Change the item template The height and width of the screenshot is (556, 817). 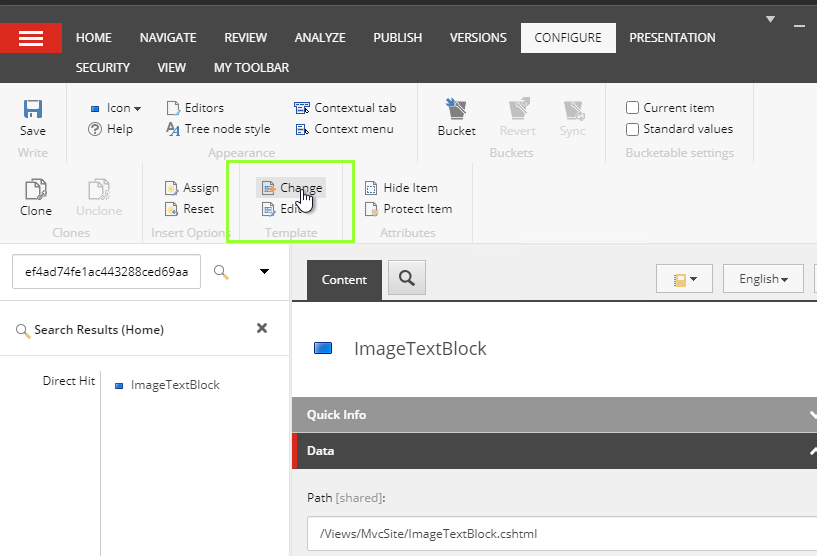tap(291, 188)
